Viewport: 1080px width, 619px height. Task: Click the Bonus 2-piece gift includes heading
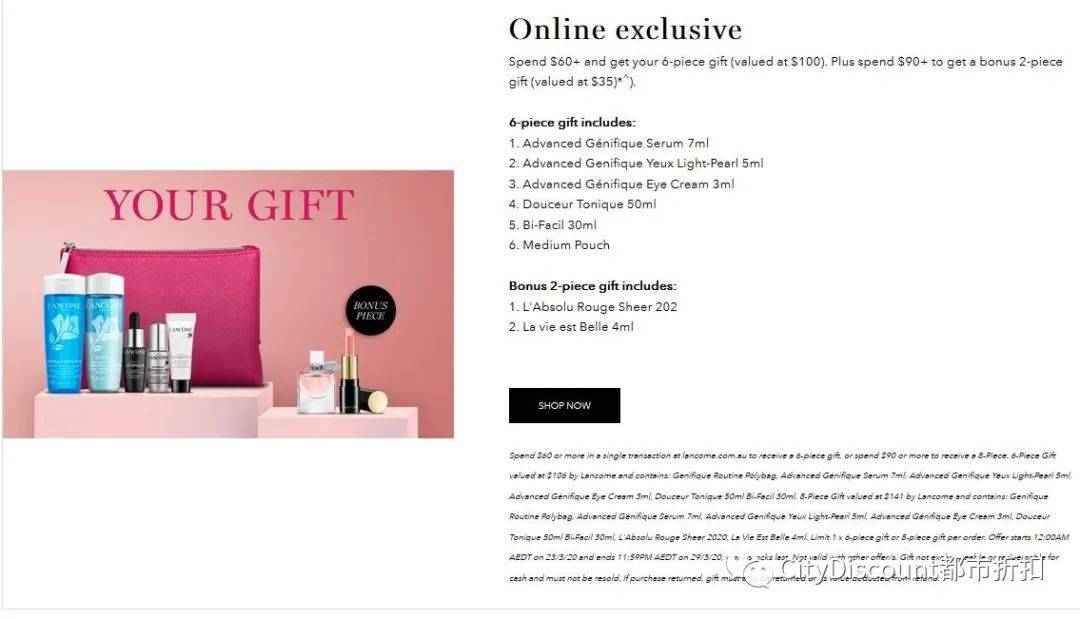click(x=593, y=286)
